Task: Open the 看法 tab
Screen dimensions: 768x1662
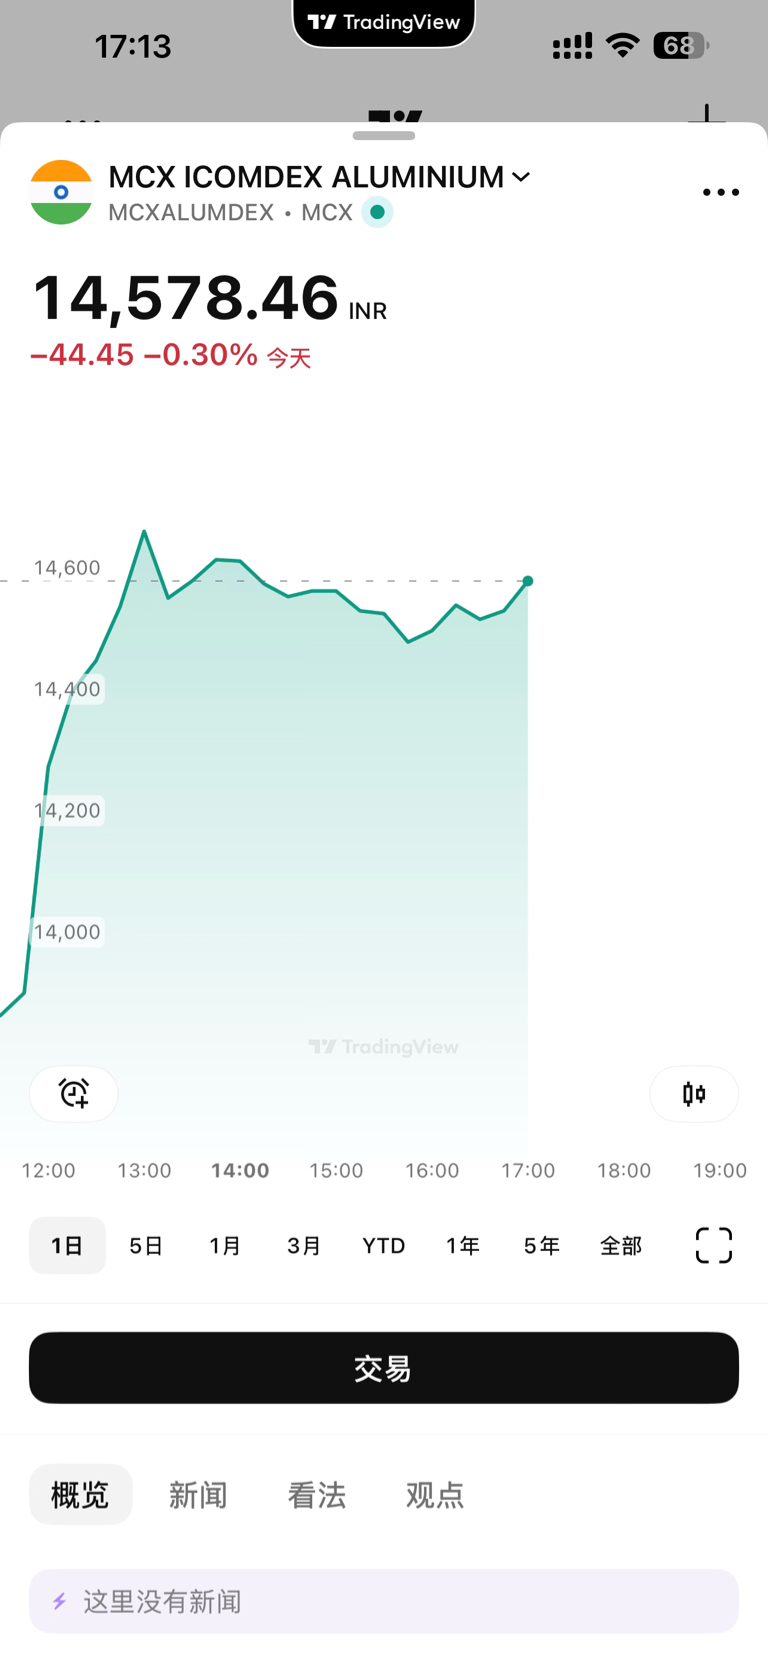Action: (316, 1494)
